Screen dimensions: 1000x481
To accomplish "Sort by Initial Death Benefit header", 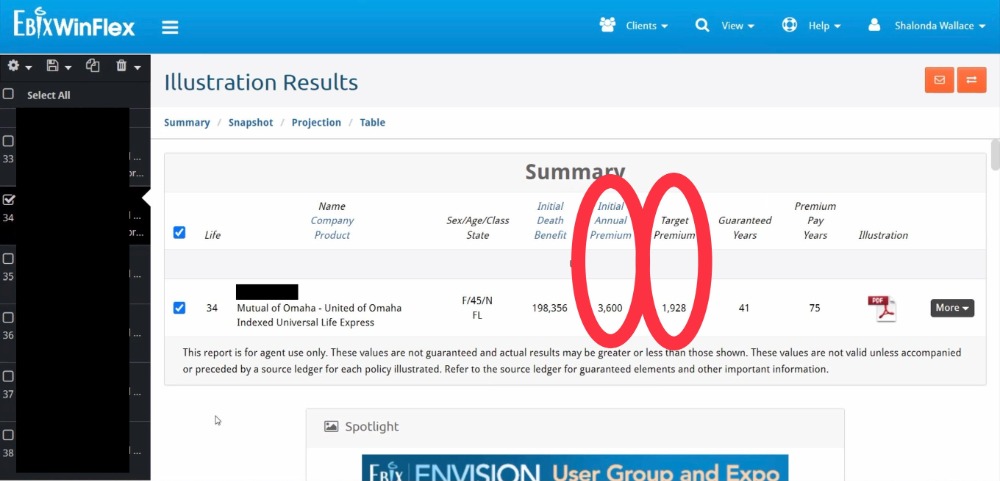I will [550, 221].
